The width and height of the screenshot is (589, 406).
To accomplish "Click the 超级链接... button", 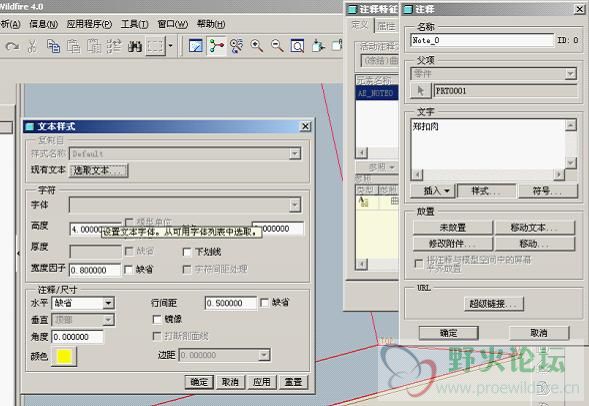I will (494, 303).
